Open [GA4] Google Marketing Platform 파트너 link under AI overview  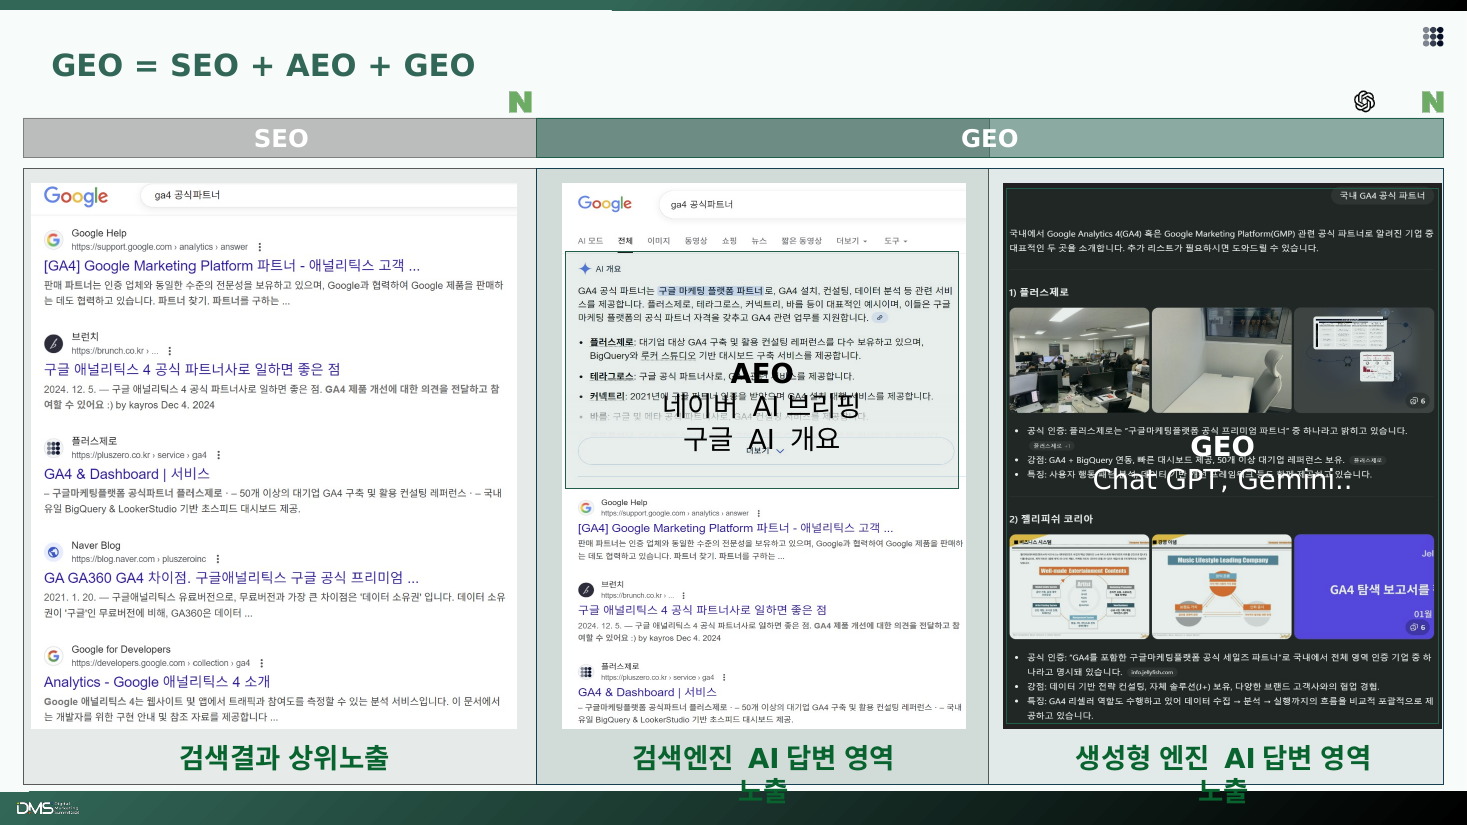tap(735, 528)
